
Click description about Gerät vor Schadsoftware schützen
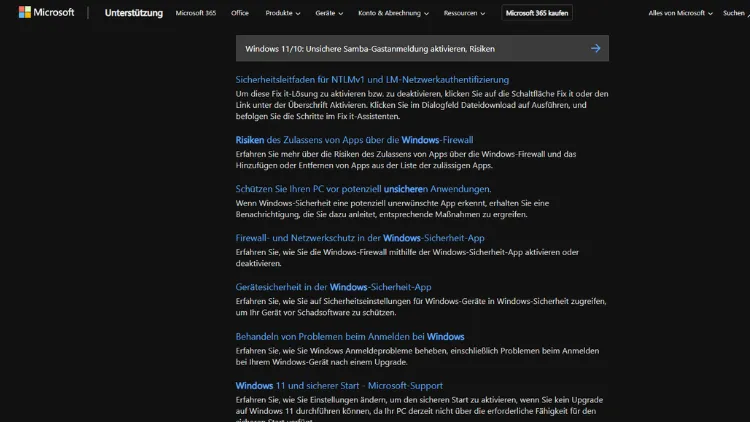pos(421,307)
